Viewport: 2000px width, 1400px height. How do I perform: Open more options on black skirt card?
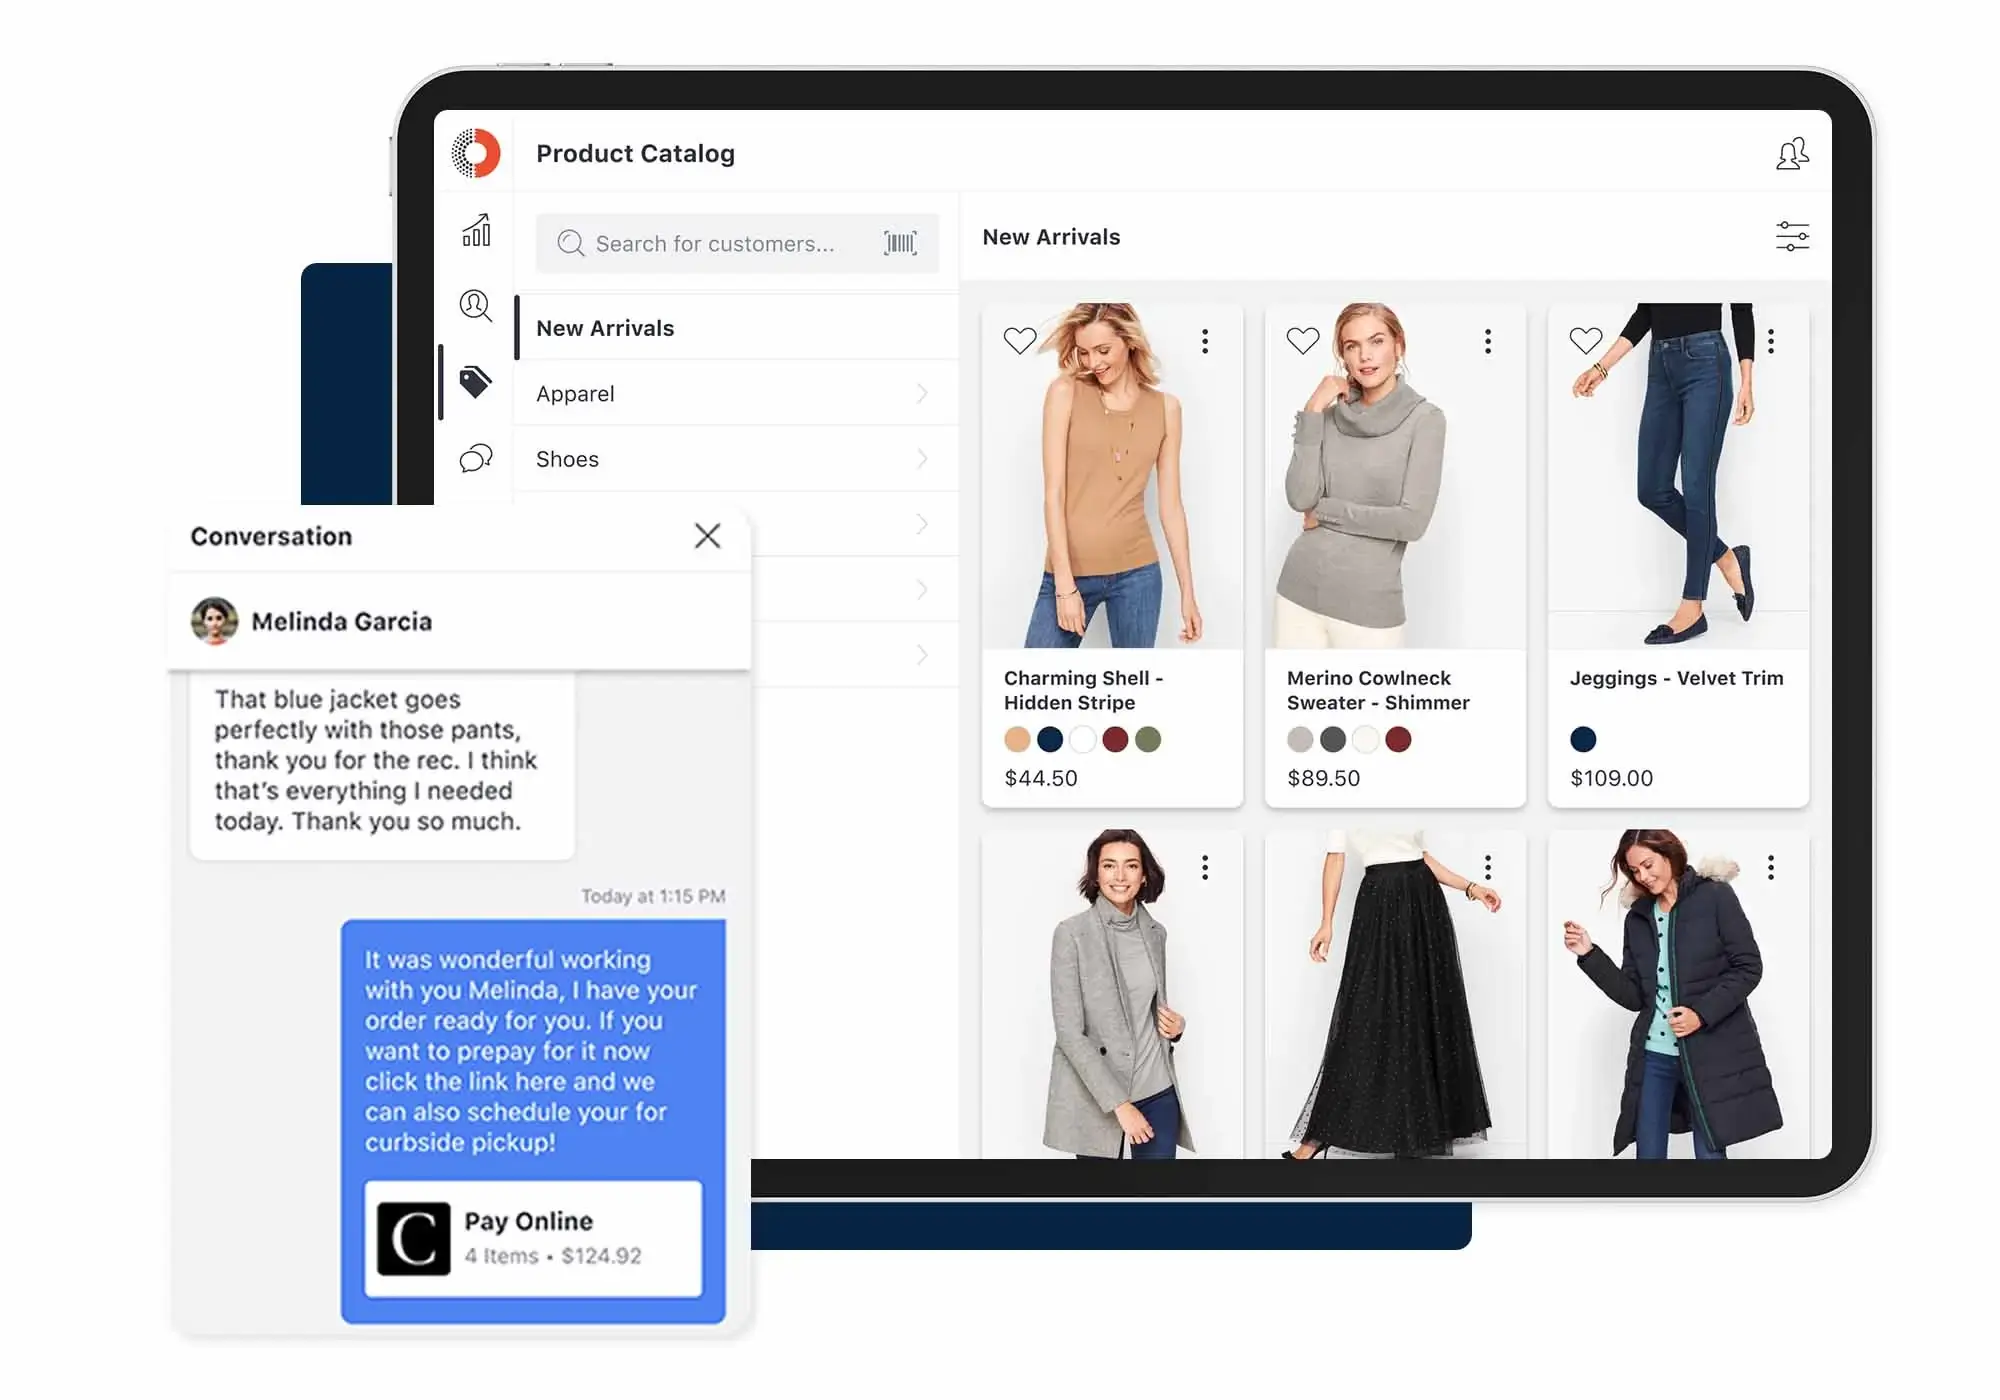click(x=1488, y=867)
